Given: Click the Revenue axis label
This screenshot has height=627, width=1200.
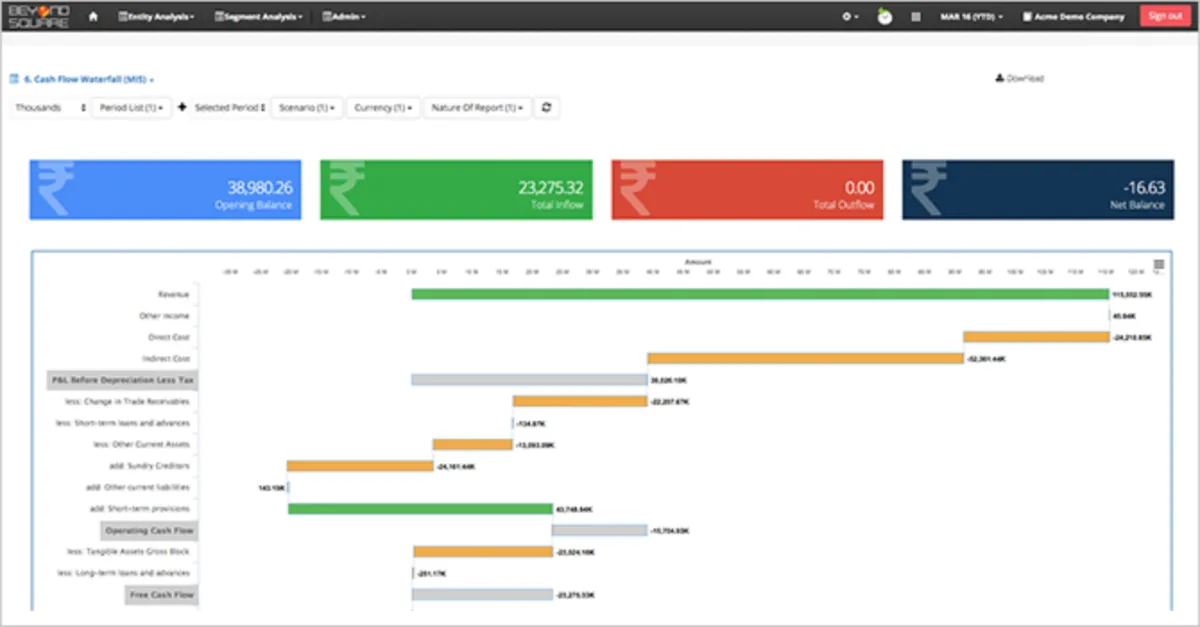Looking at the screenshot, I should [174, 294].
